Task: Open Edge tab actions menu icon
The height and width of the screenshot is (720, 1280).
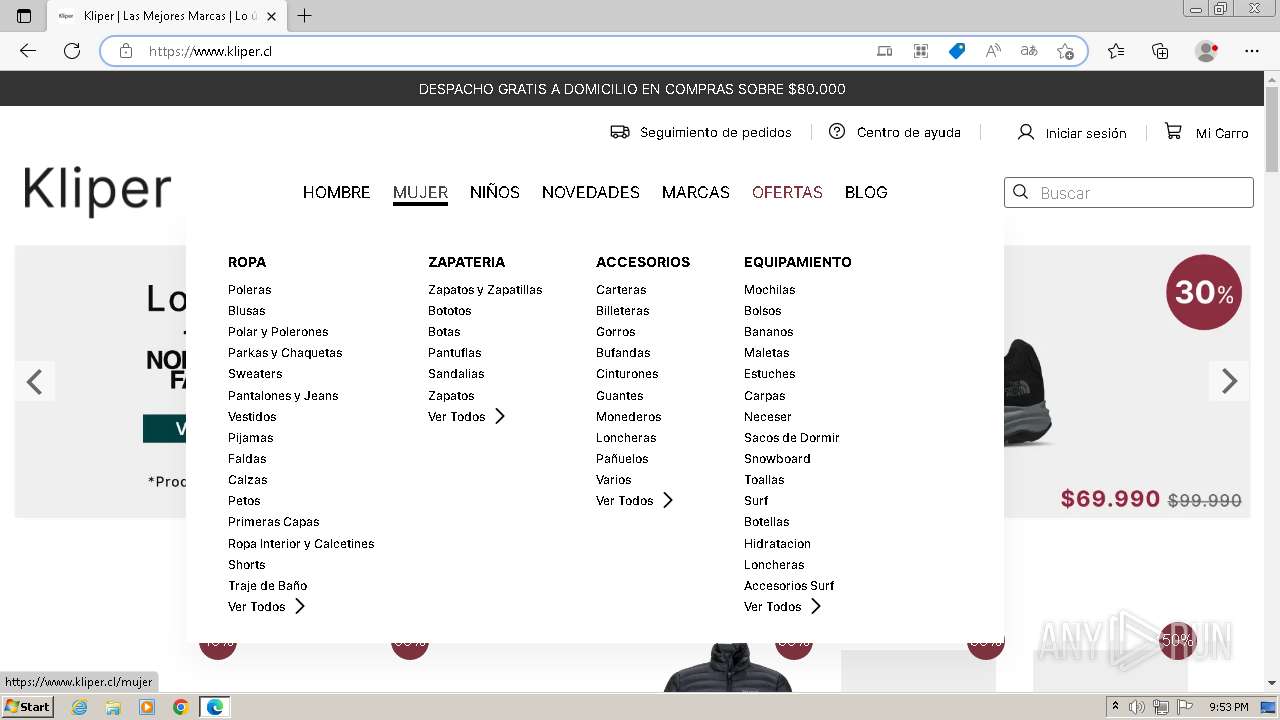Action: pos(24,16)
